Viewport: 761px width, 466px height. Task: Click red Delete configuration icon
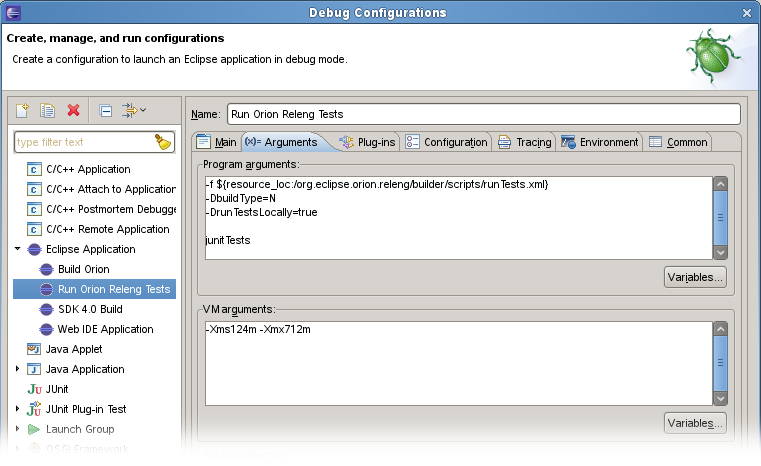click(x=73, y=110)
